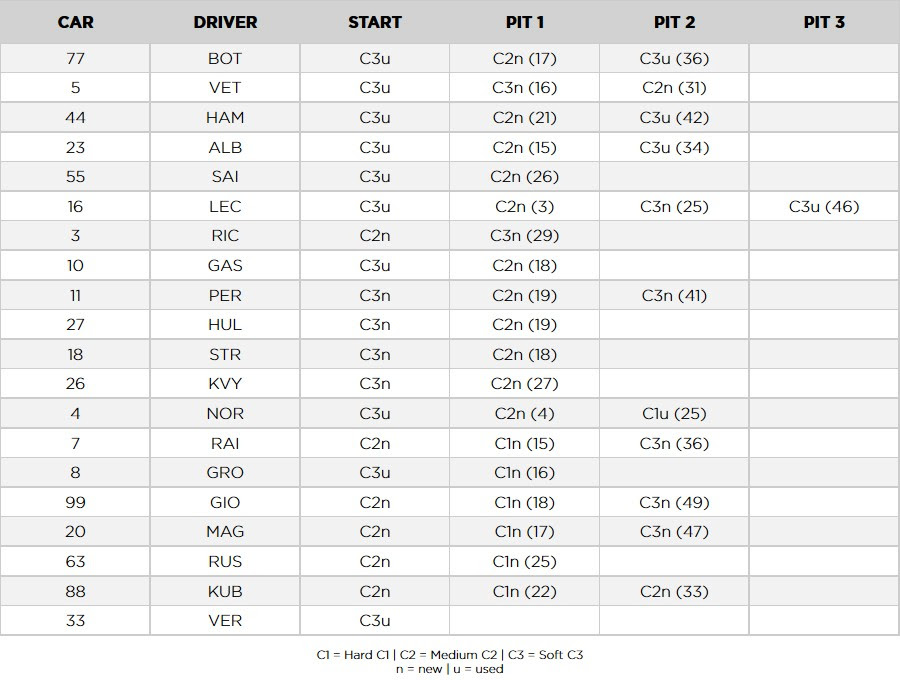Viewport: 900px width, 680px height.
Task: Select VET's pit 1 cell C3n (16)
Action: click(525, 88)
